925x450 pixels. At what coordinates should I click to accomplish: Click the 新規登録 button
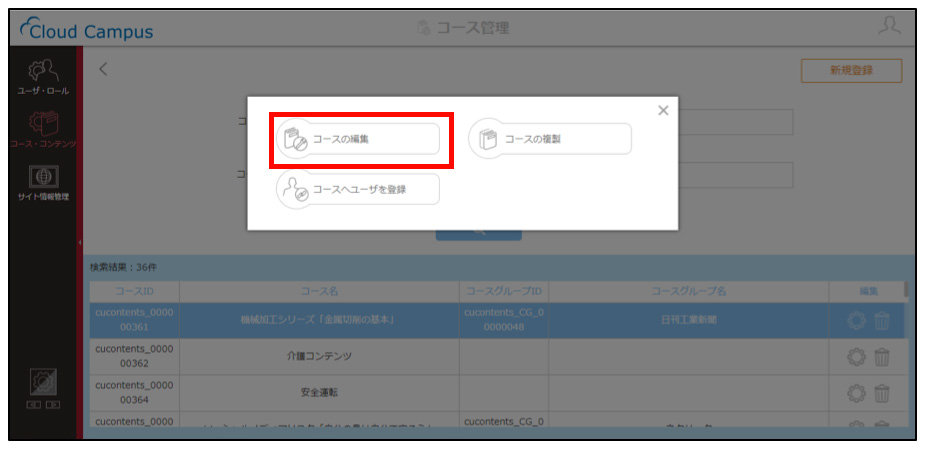pyautogui.click(x=851, y=70)
